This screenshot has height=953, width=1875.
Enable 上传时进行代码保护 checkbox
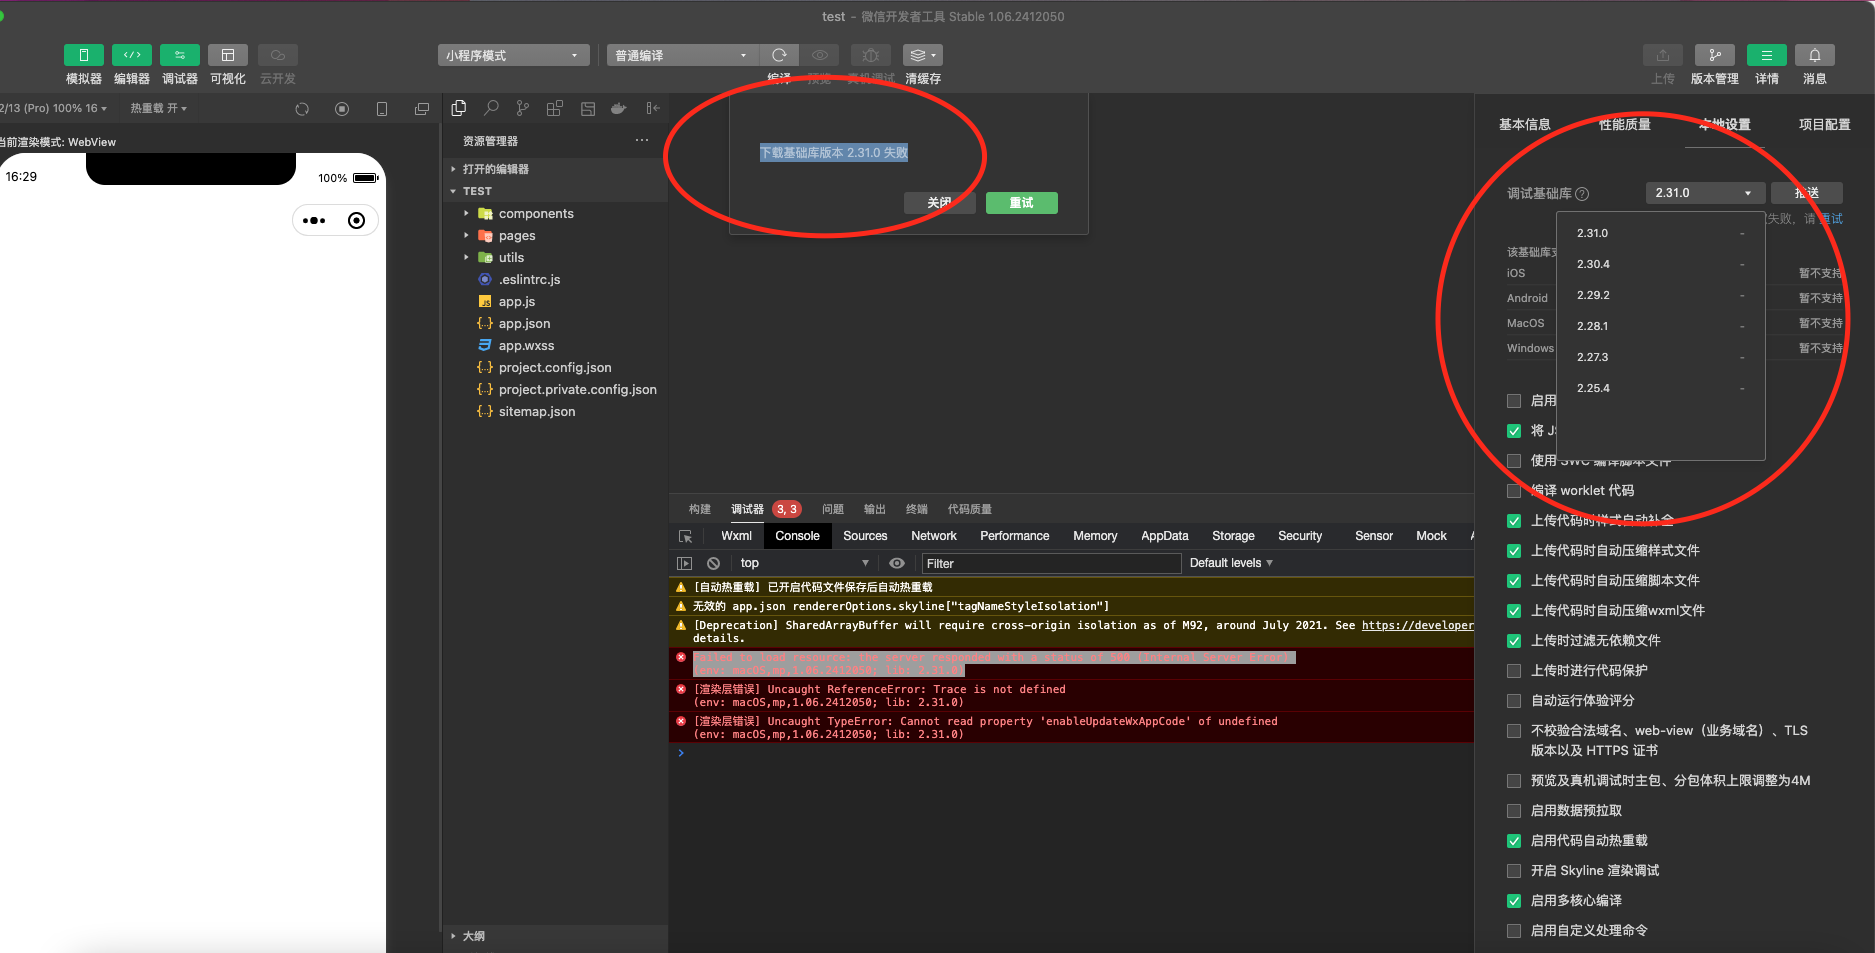pos(1514,671)
